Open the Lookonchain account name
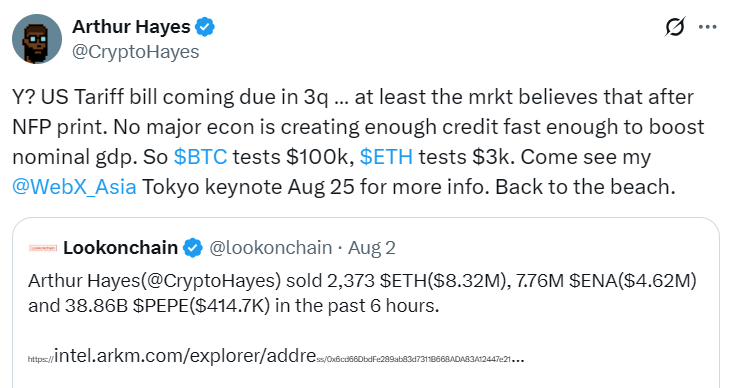This screenshot has height=388, width=734. click(120, 248)
